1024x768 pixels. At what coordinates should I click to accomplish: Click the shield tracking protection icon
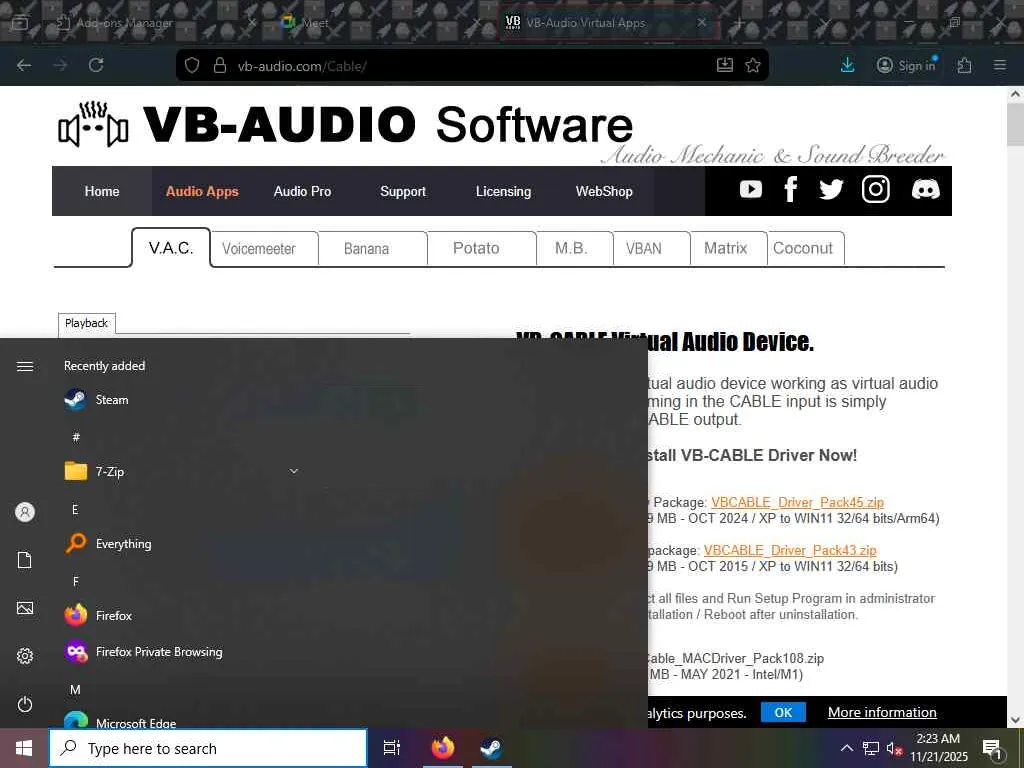pyautogui.click(x=192, y=65)
